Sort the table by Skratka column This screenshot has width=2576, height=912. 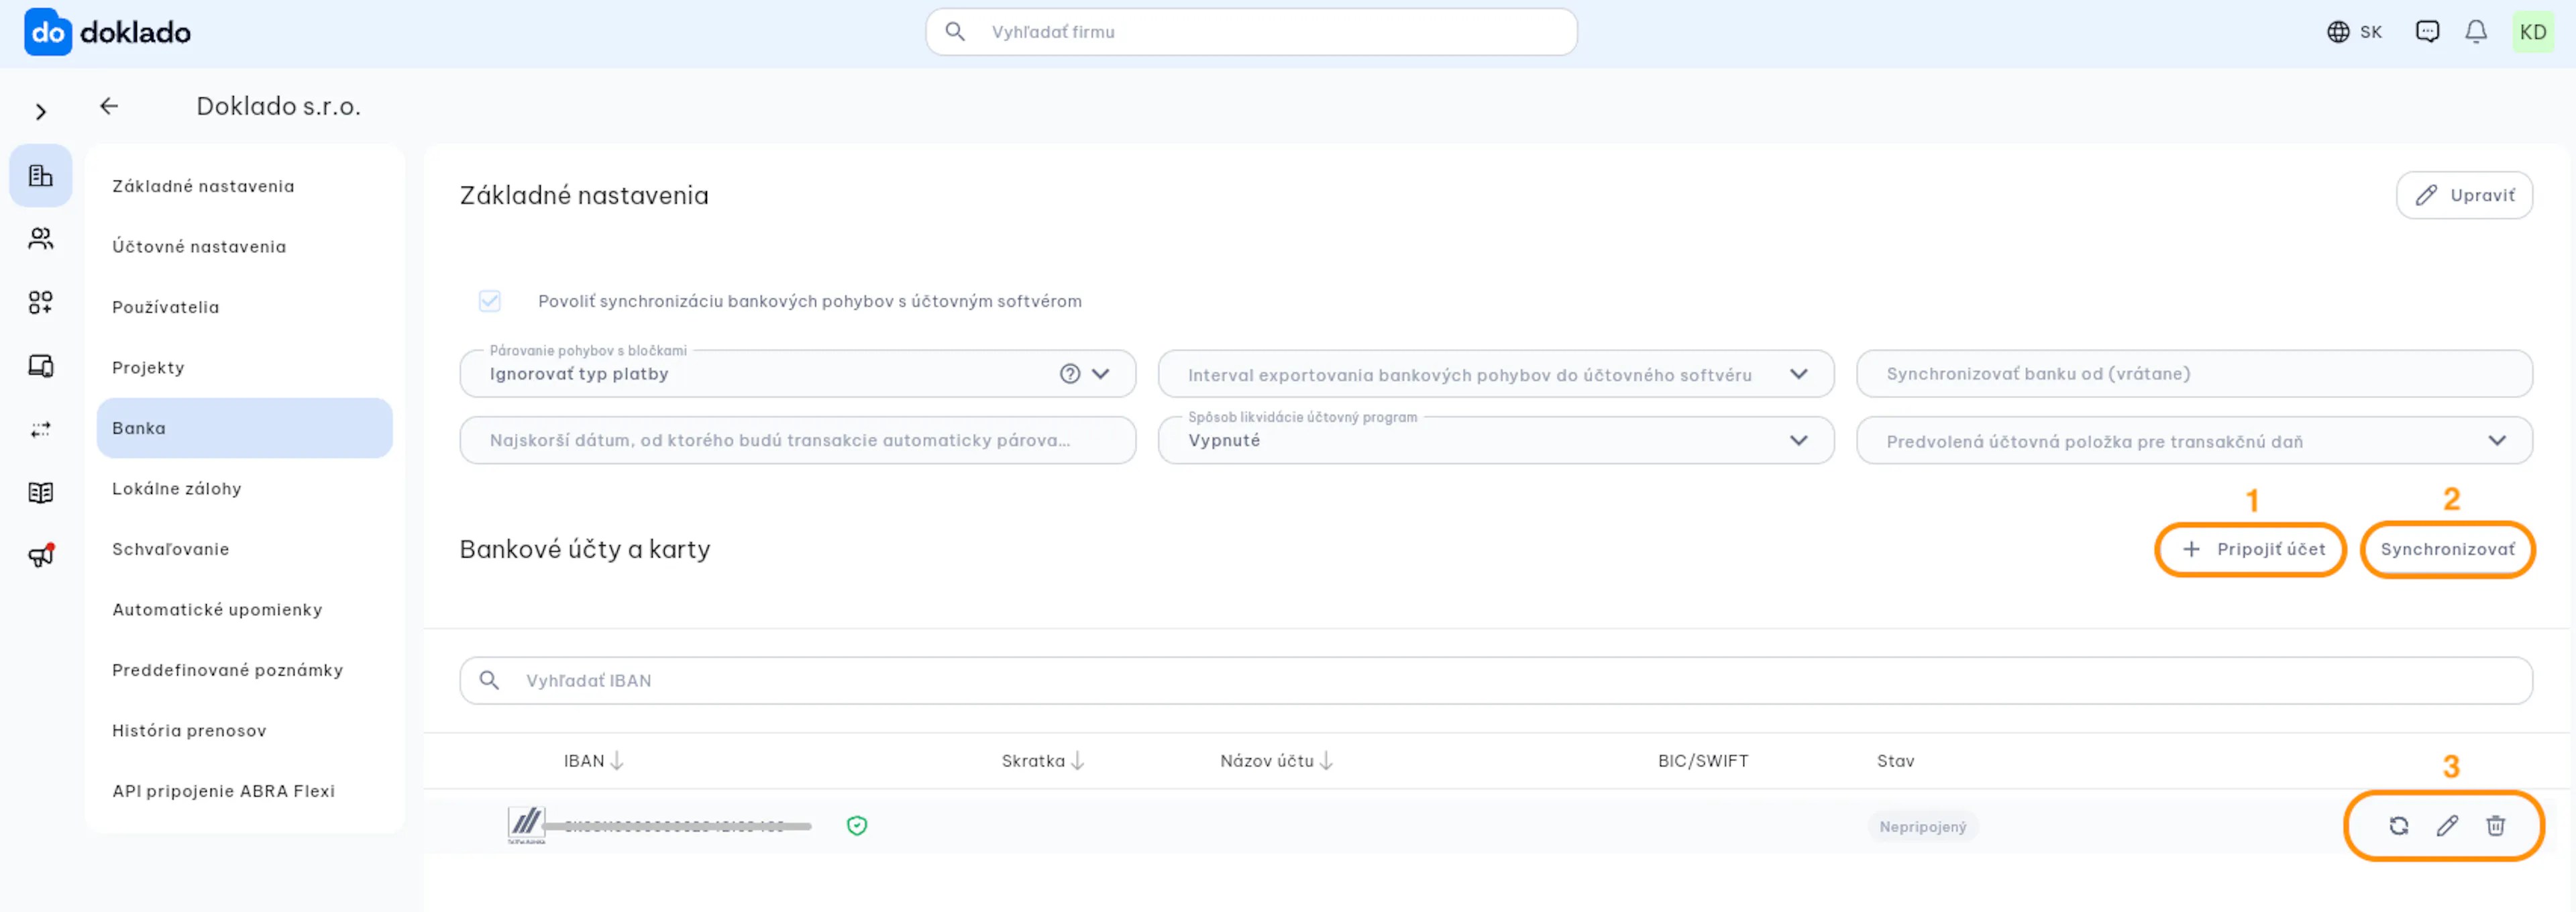pos(1043,761)
